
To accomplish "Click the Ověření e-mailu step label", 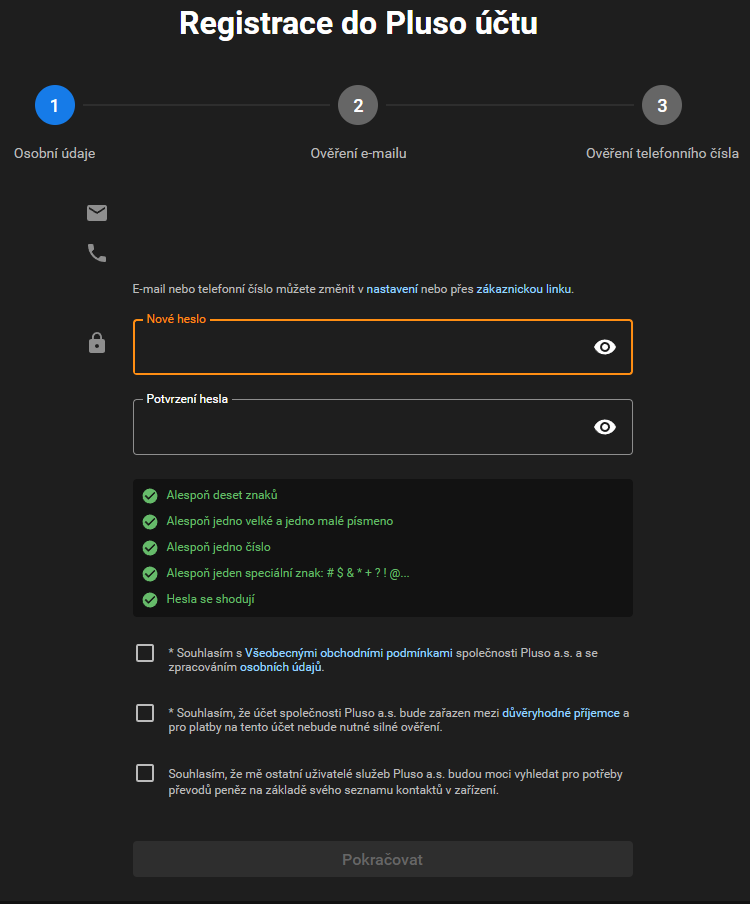I will [359, 153].
